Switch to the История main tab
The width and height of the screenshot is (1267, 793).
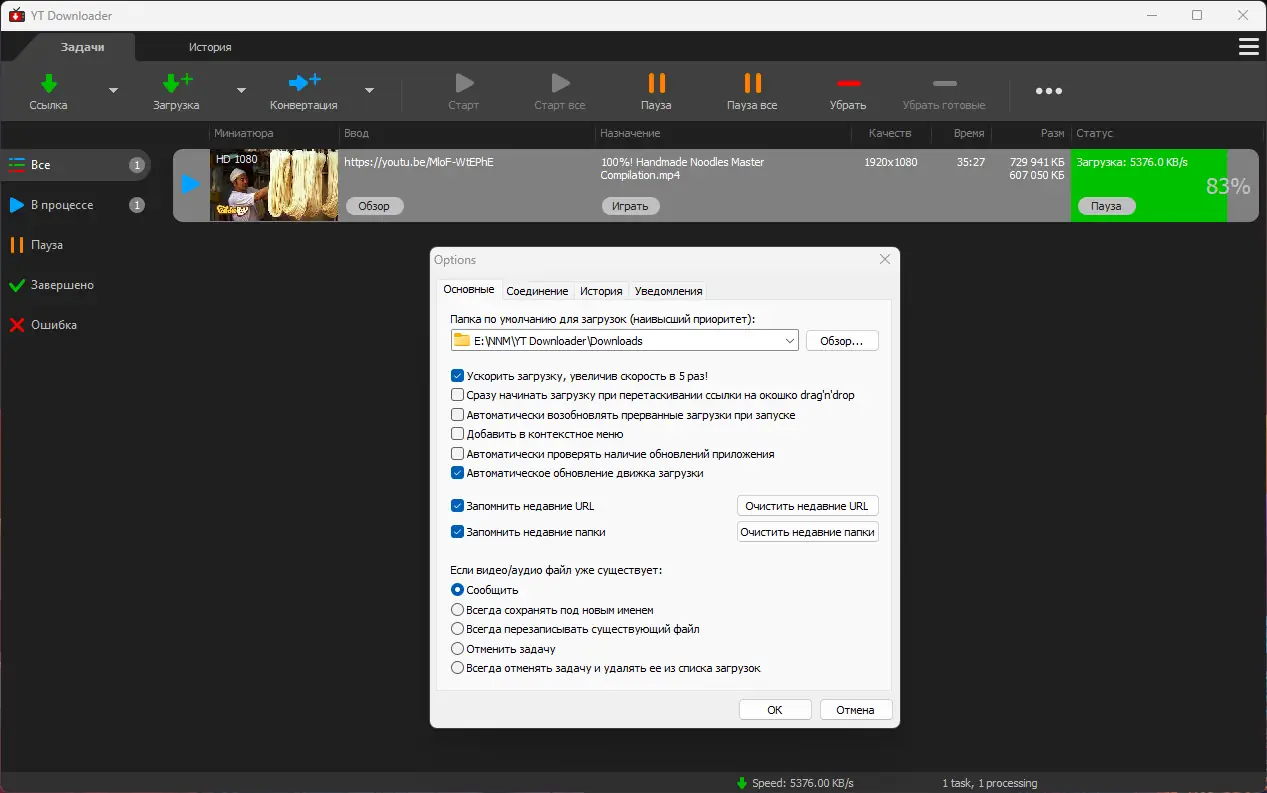[x=210, y=47]
